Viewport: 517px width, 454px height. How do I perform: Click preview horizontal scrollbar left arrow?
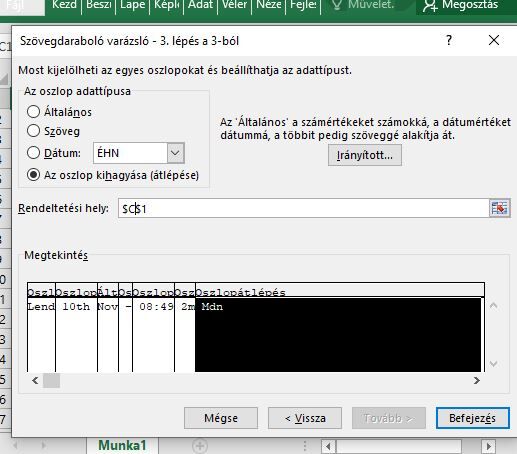click(x=35, y=380)
